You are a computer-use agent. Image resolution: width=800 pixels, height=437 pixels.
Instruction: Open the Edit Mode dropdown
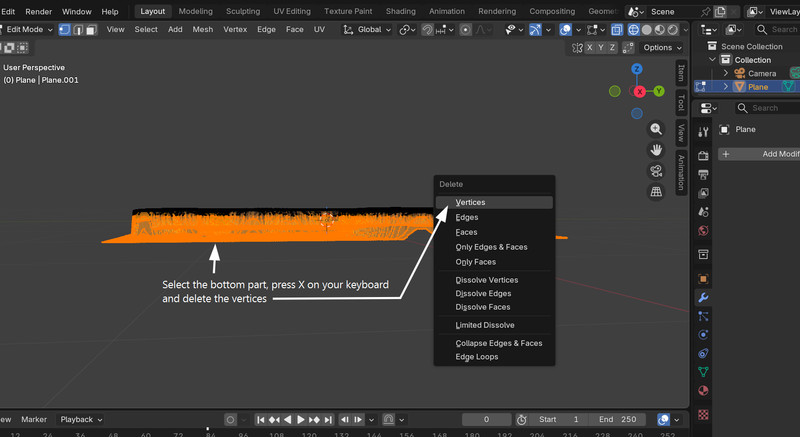coord(27,30)
